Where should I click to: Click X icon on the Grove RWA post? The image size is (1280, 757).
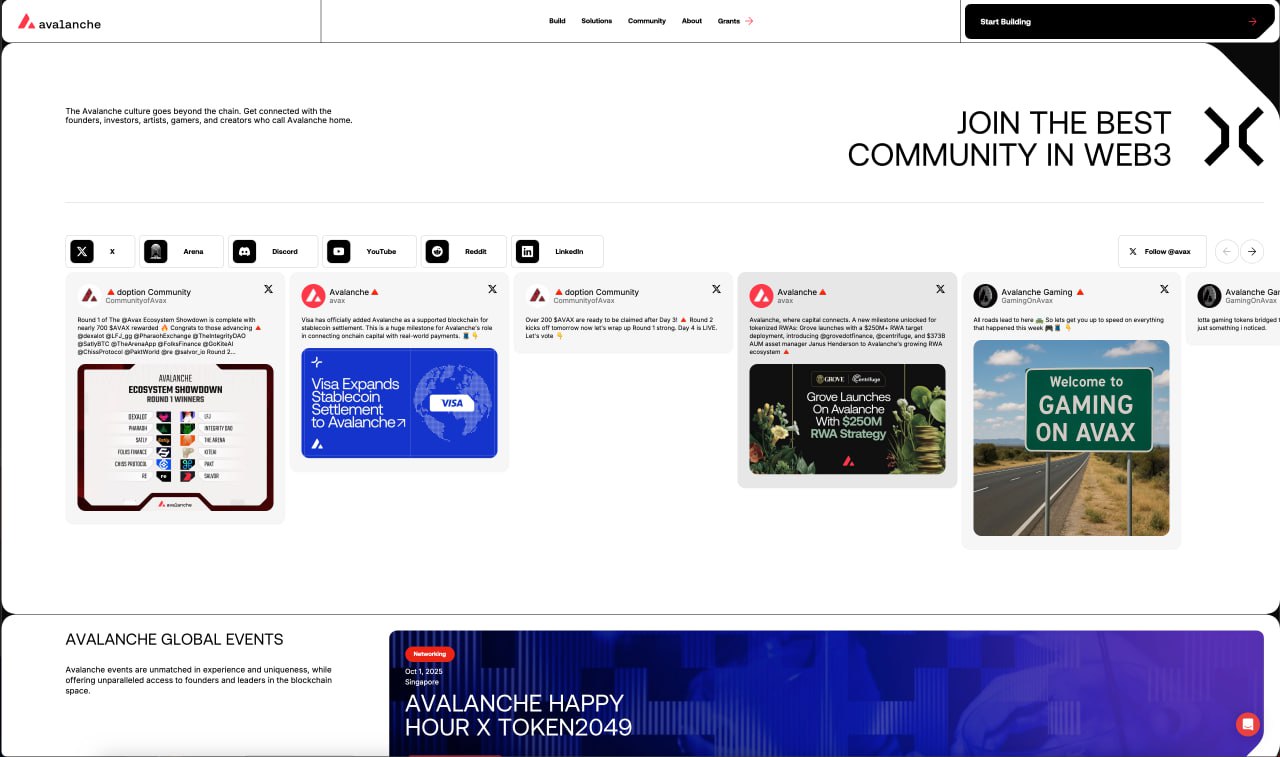point(940,289)
